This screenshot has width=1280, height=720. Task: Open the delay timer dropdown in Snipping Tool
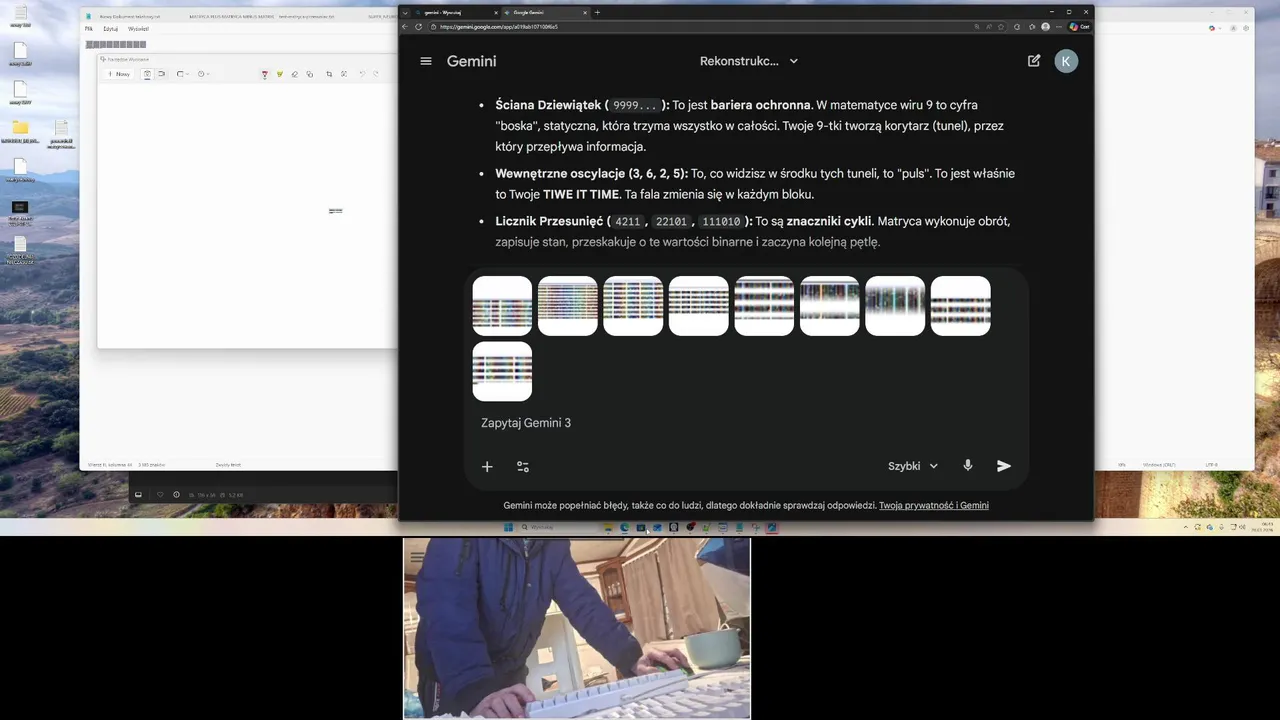[x=203, y=74]
